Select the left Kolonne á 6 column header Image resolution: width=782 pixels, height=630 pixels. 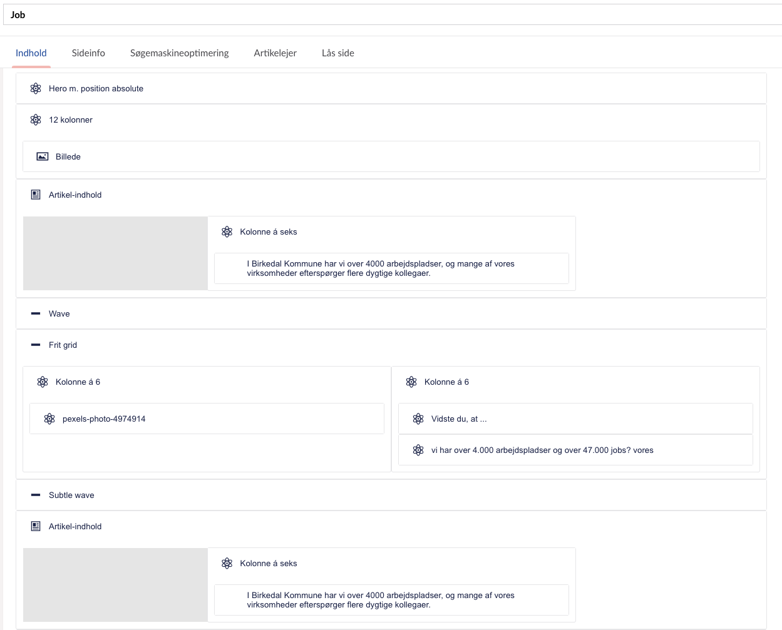78,382
